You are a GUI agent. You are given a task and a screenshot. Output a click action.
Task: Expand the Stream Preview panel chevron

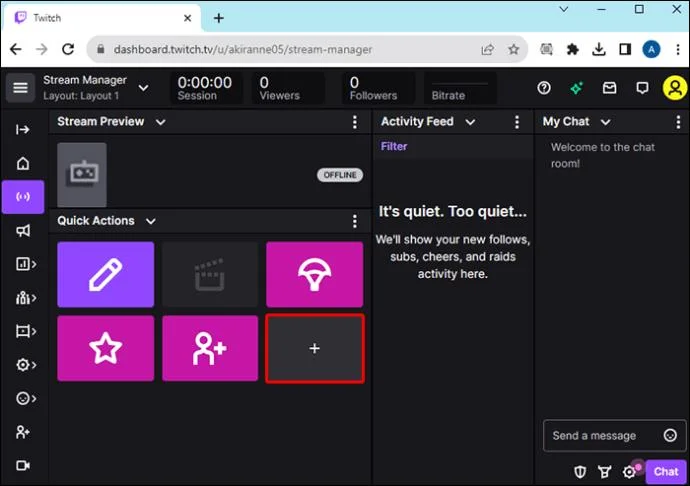point(161,122)
